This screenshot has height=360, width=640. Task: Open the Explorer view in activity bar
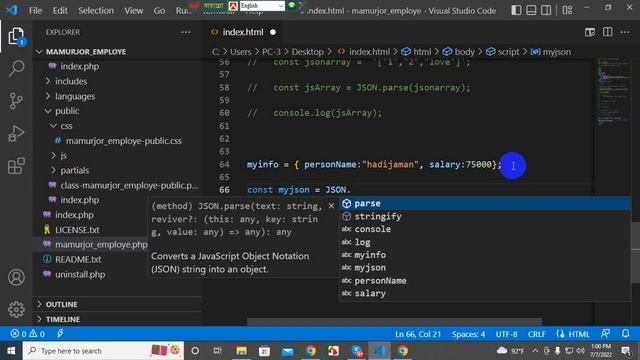coord(16,36)
